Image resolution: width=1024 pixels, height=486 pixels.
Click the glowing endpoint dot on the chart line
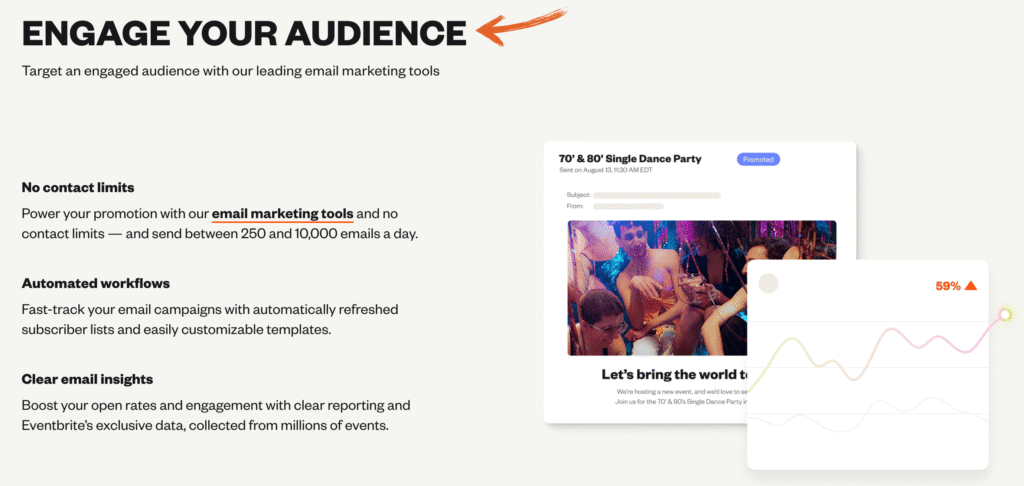(1005, 315)
